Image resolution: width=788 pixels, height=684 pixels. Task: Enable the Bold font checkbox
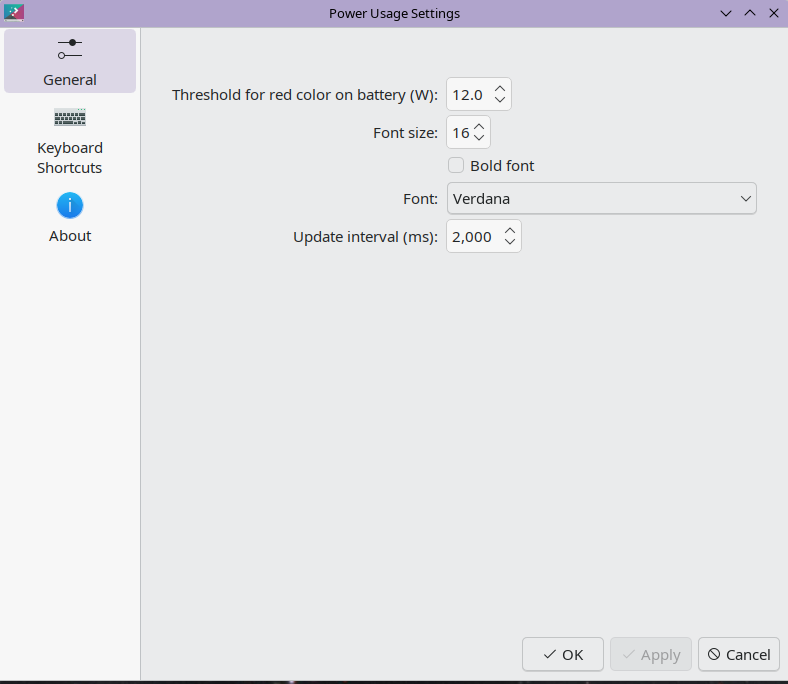[456, 165]
